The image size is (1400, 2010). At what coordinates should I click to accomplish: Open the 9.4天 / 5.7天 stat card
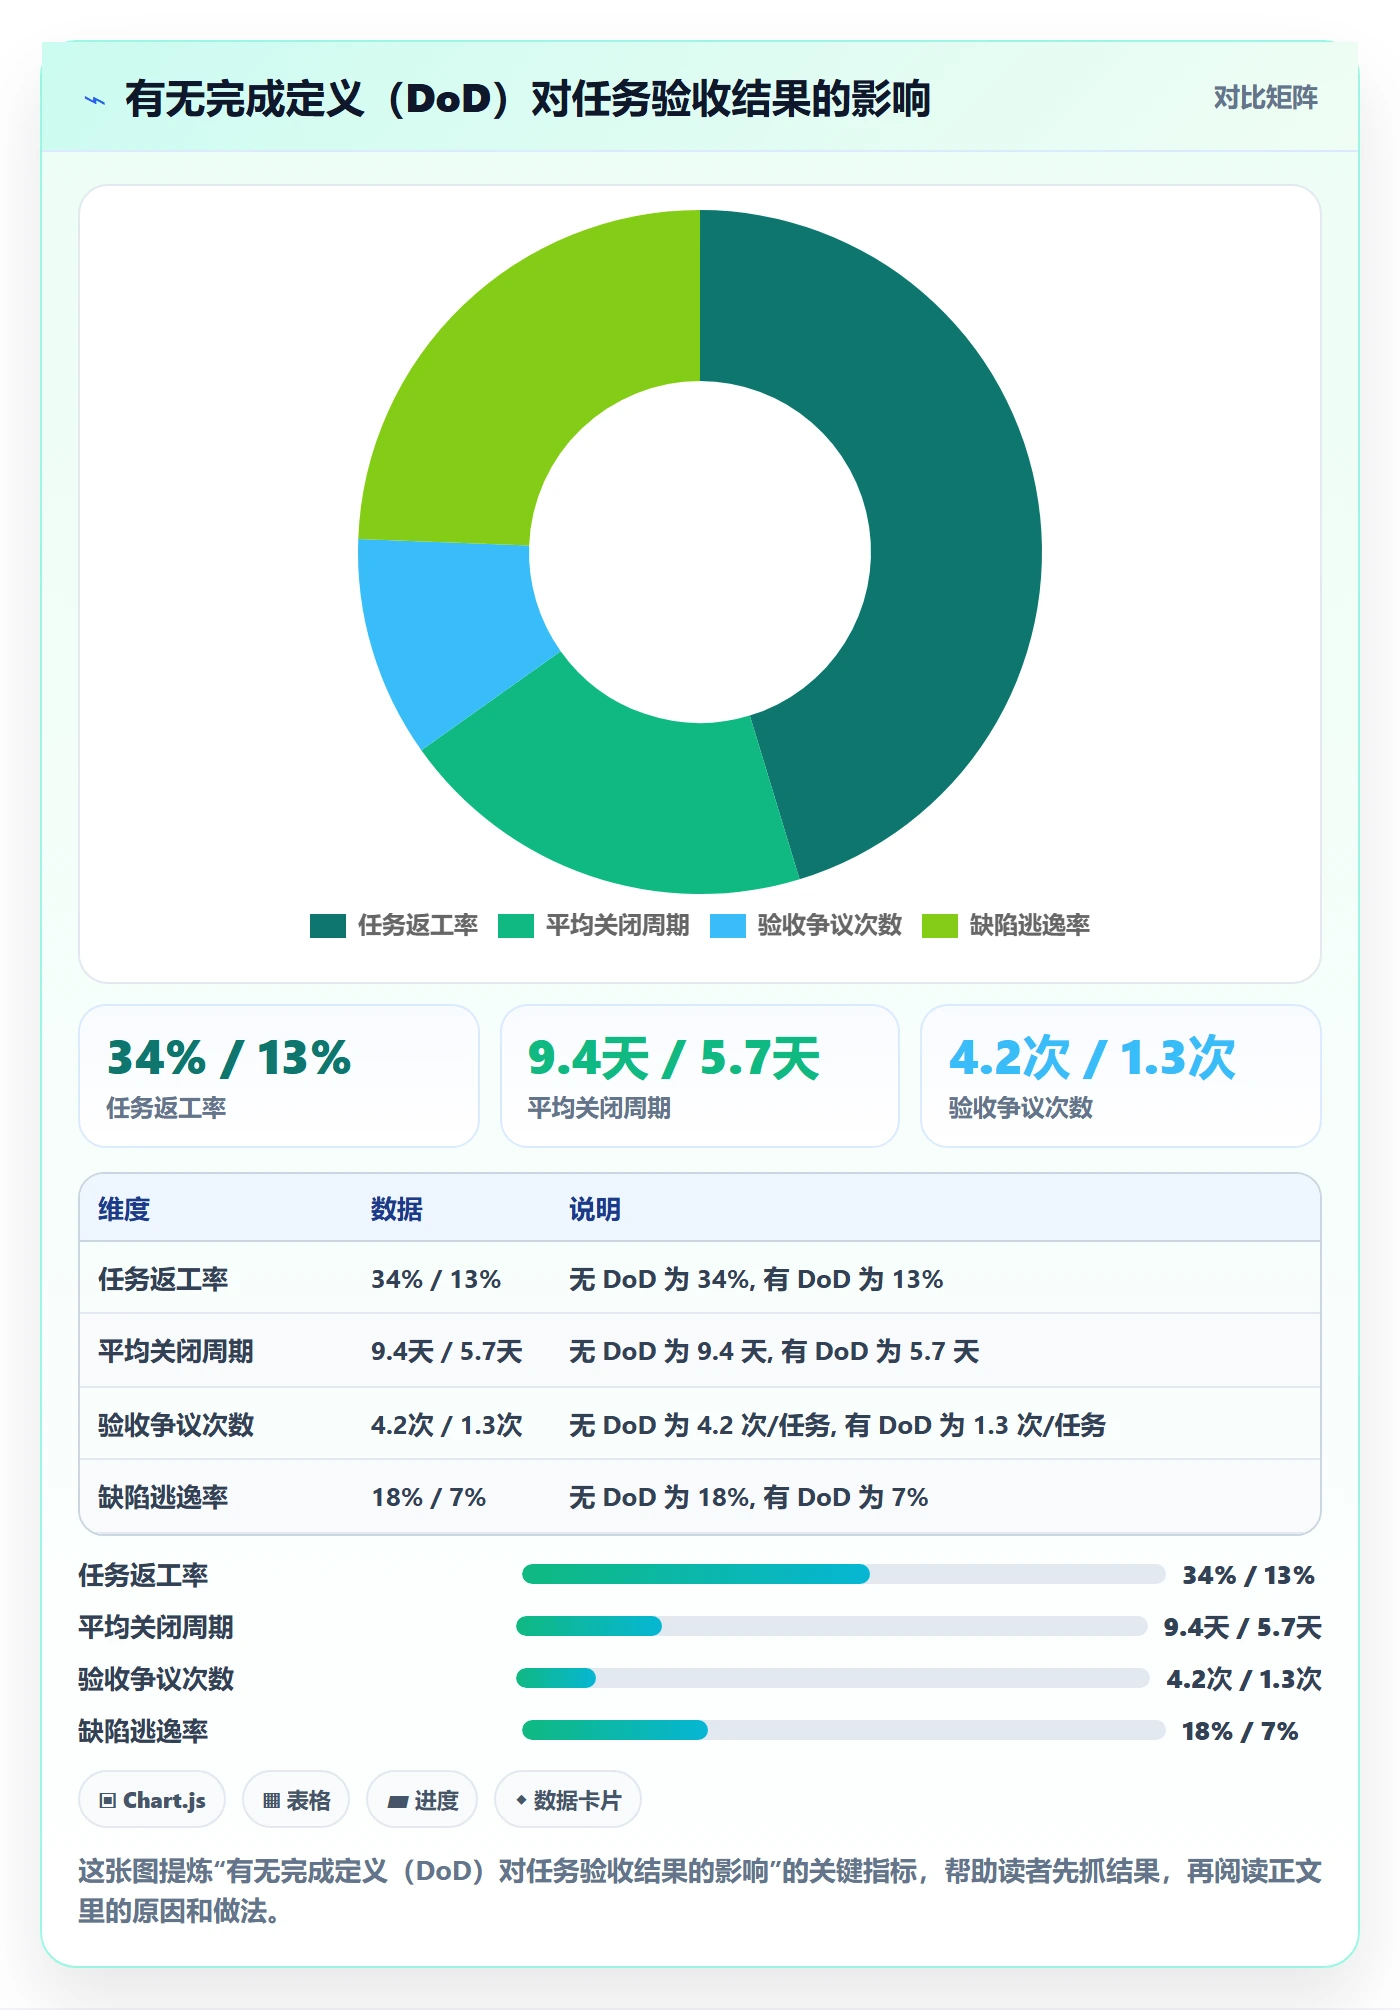click(700, 1076)
